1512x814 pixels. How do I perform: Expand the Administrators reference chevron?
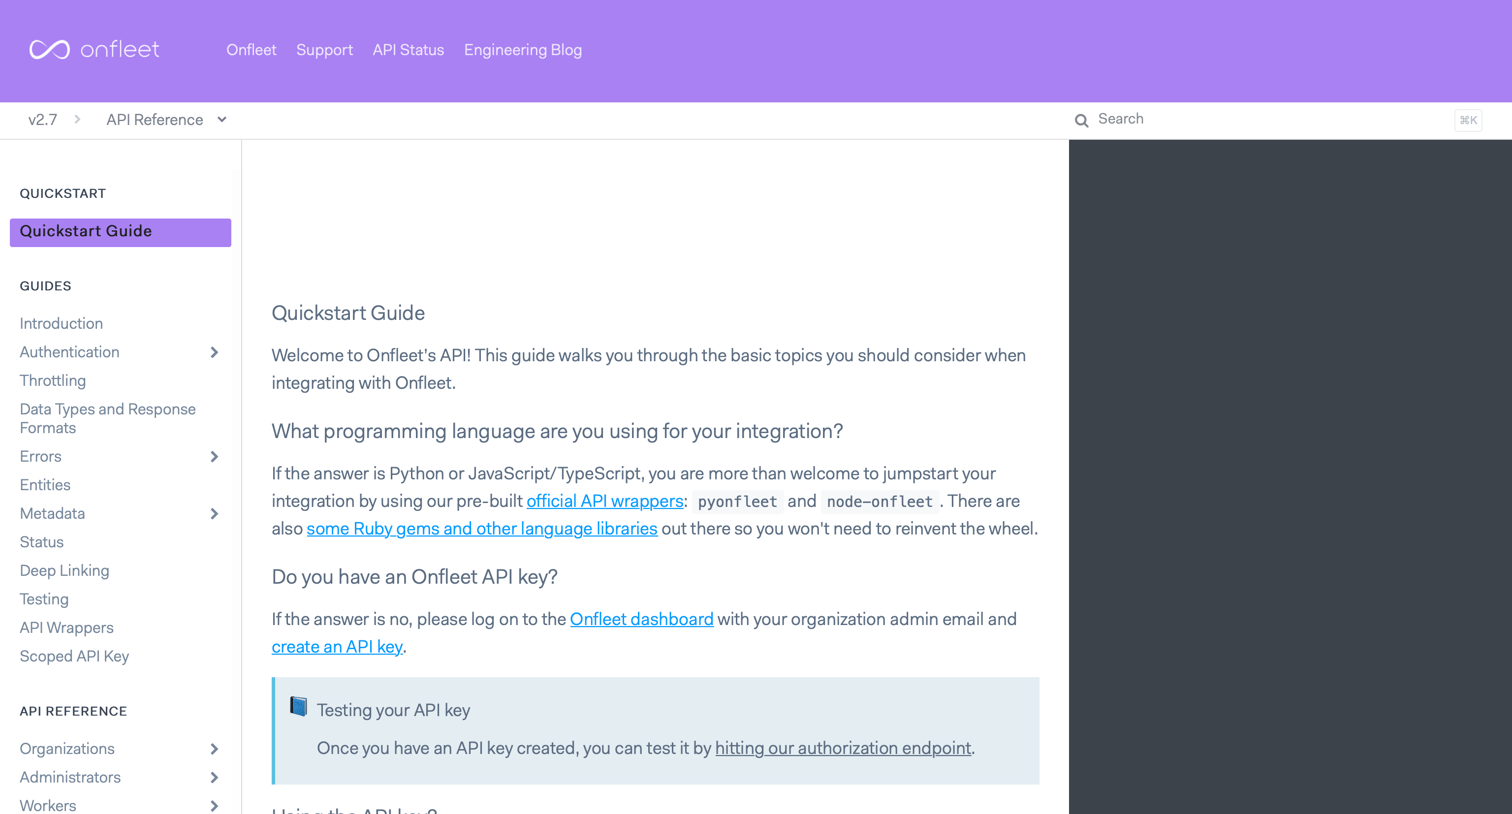click(x=214, y=778)
